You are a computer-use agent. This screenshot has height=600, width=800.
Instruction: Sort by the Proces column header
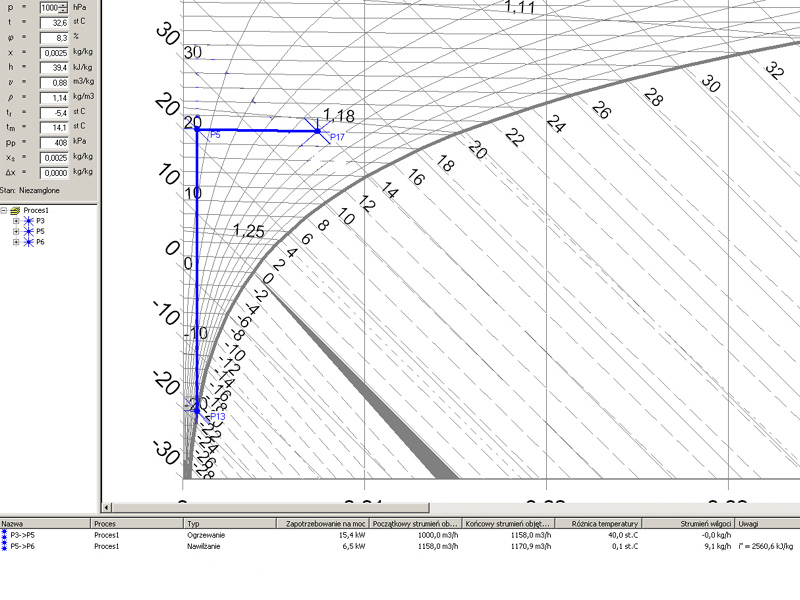pos(137,523)
